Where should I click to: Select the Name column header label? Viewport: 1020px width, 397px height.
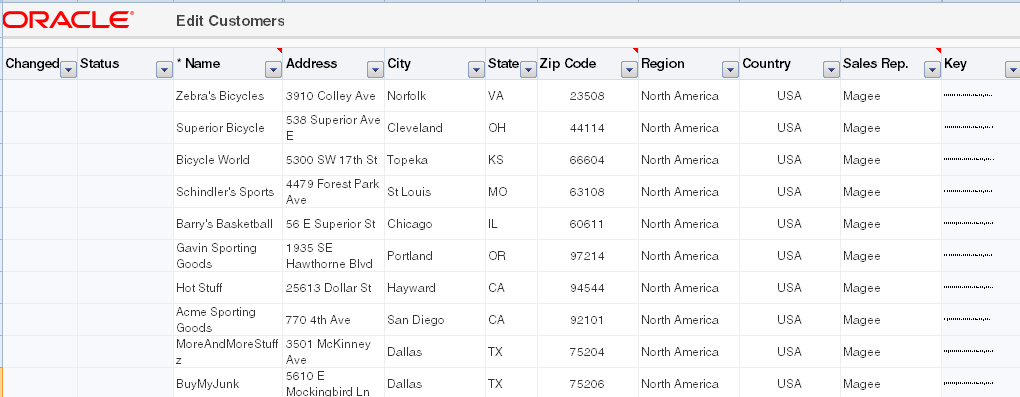coord(198,64)
